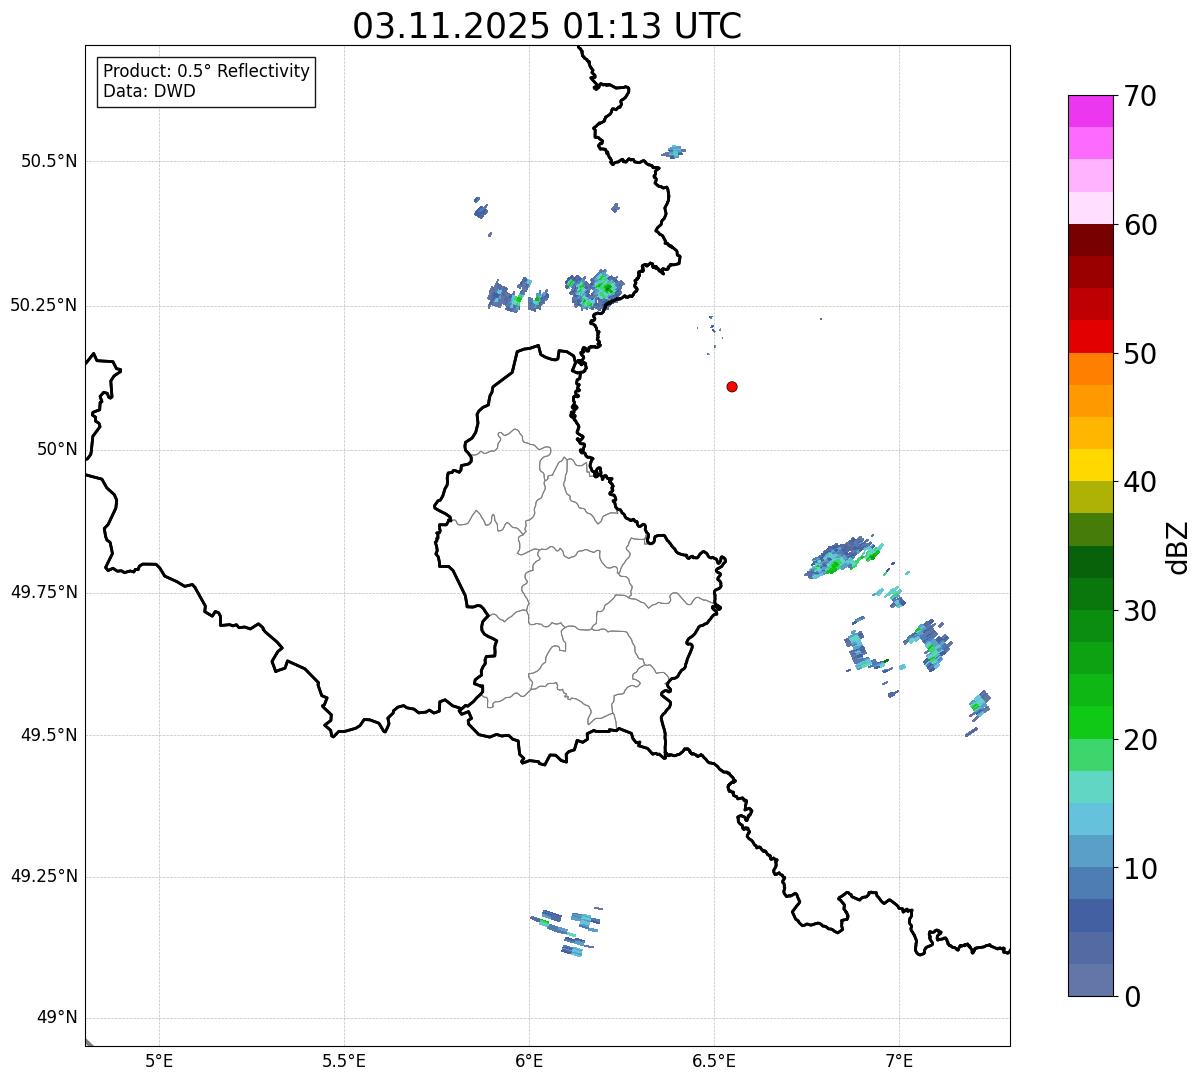Click the red station marker dot
Viewport: 1202px width, 1081px height.
(732, 386)
